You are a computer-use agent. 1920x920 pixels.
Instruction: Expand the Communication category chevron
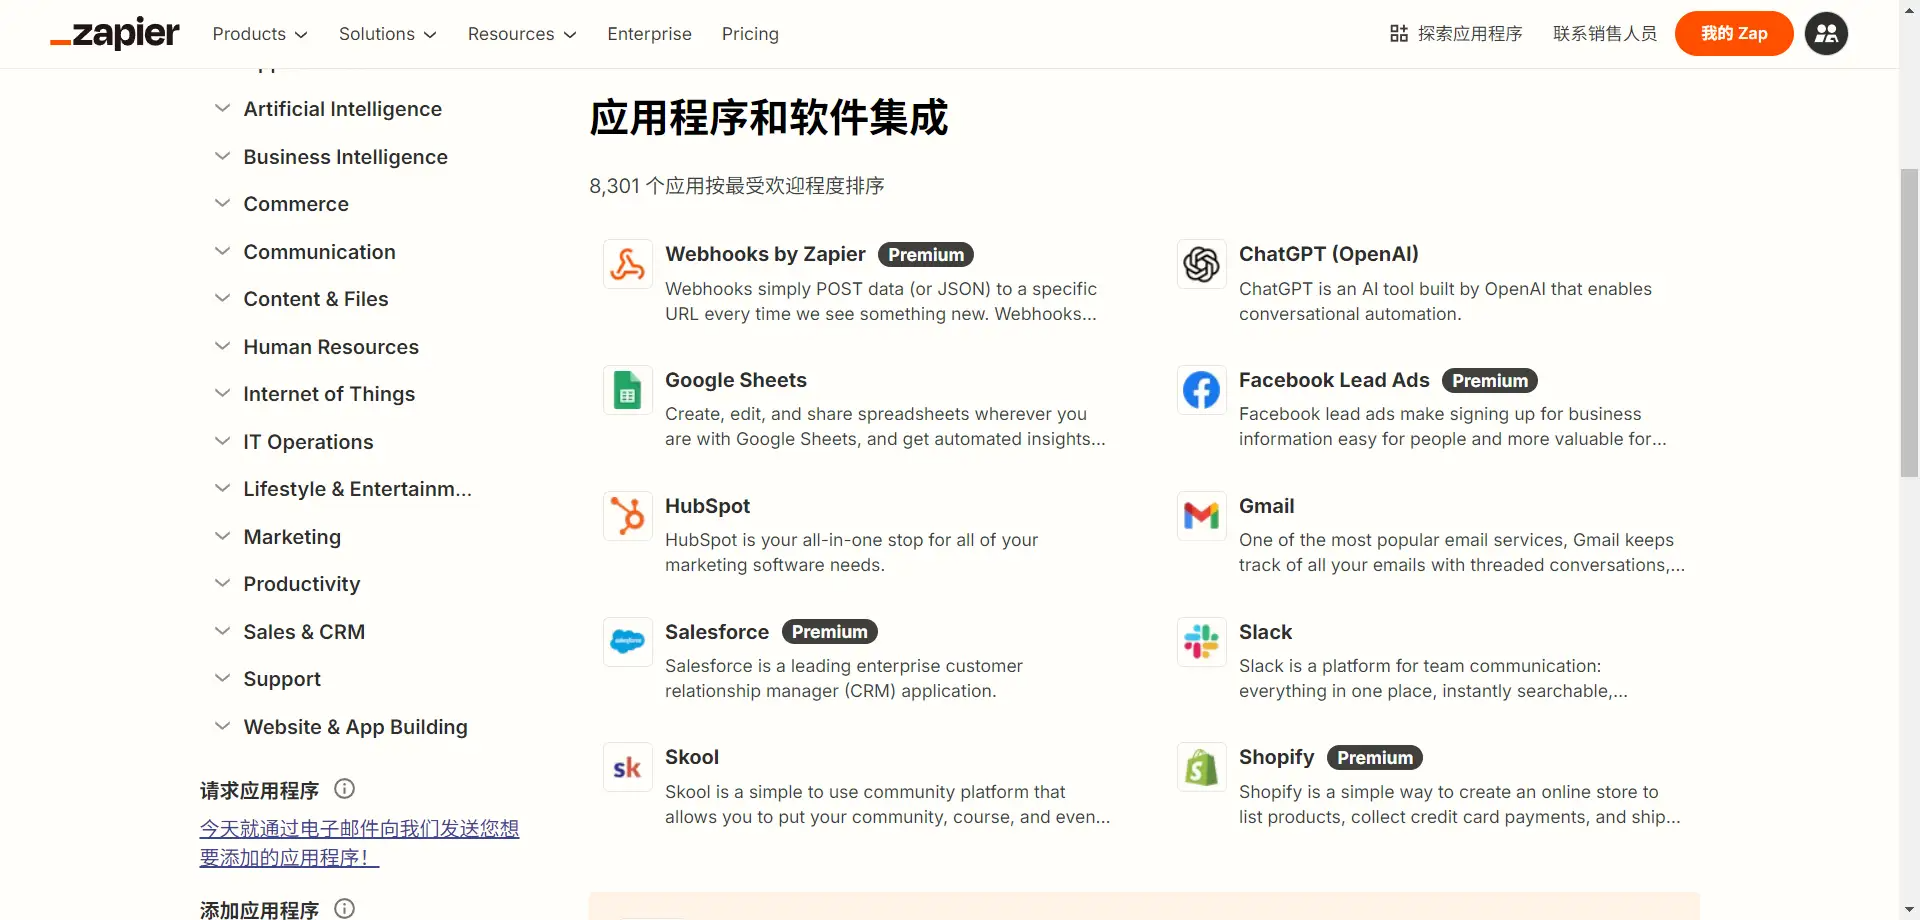222,251
